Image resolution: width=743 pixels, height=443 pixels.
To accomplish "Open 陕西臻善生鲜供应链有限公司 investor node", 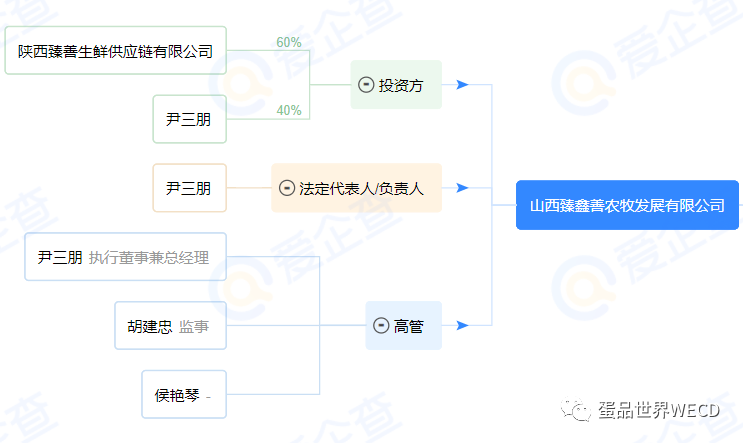I will point(116,51).
